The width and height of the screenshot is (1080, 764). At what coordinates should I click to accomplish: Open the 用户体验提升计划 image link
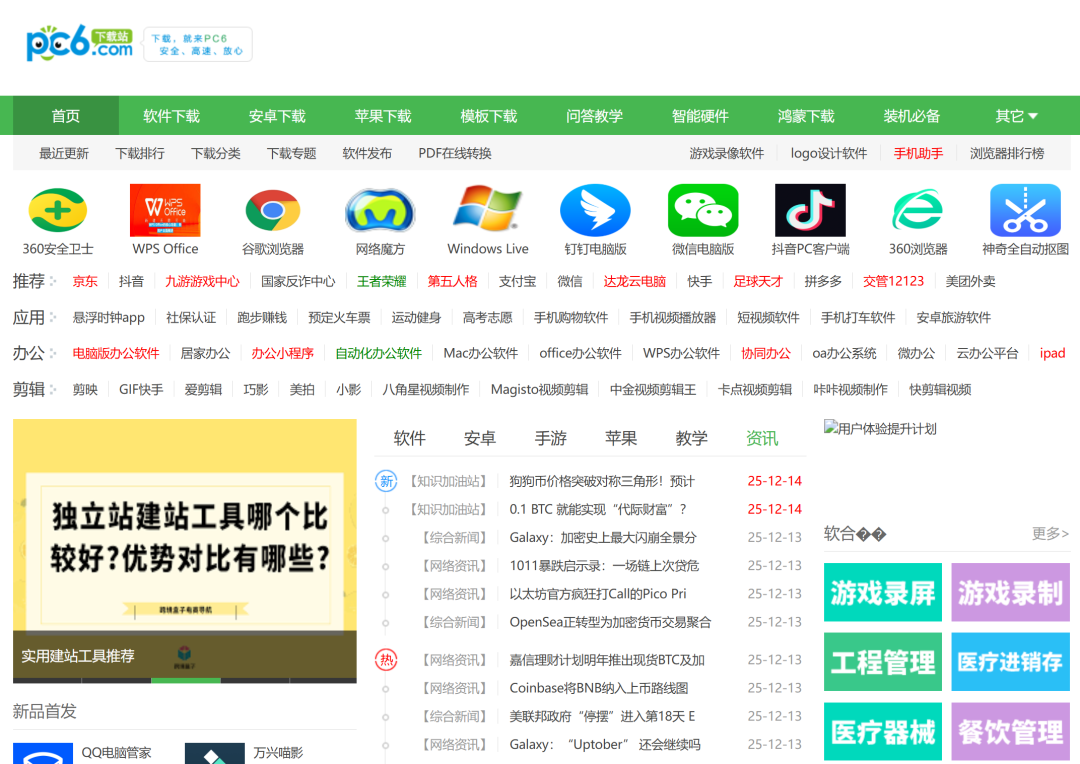pyautogui.click(x=880, y=429)
